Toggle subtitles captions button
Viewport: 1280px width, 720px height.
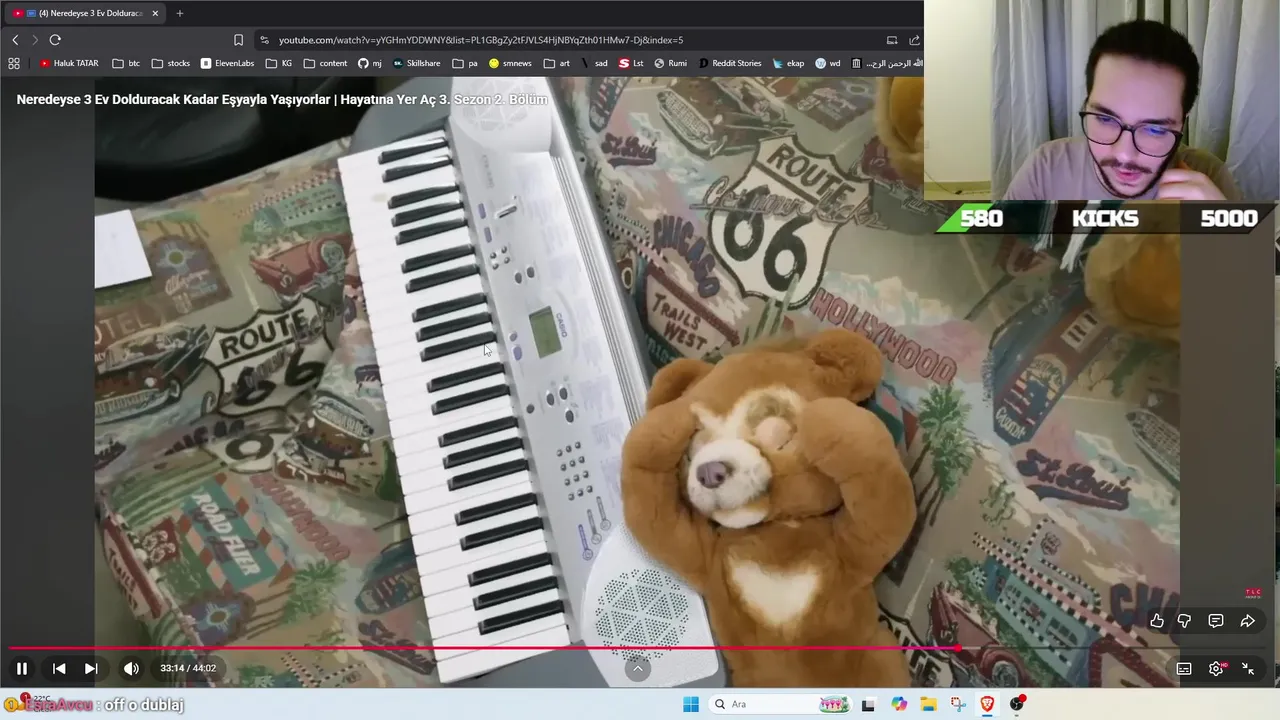1184,669
